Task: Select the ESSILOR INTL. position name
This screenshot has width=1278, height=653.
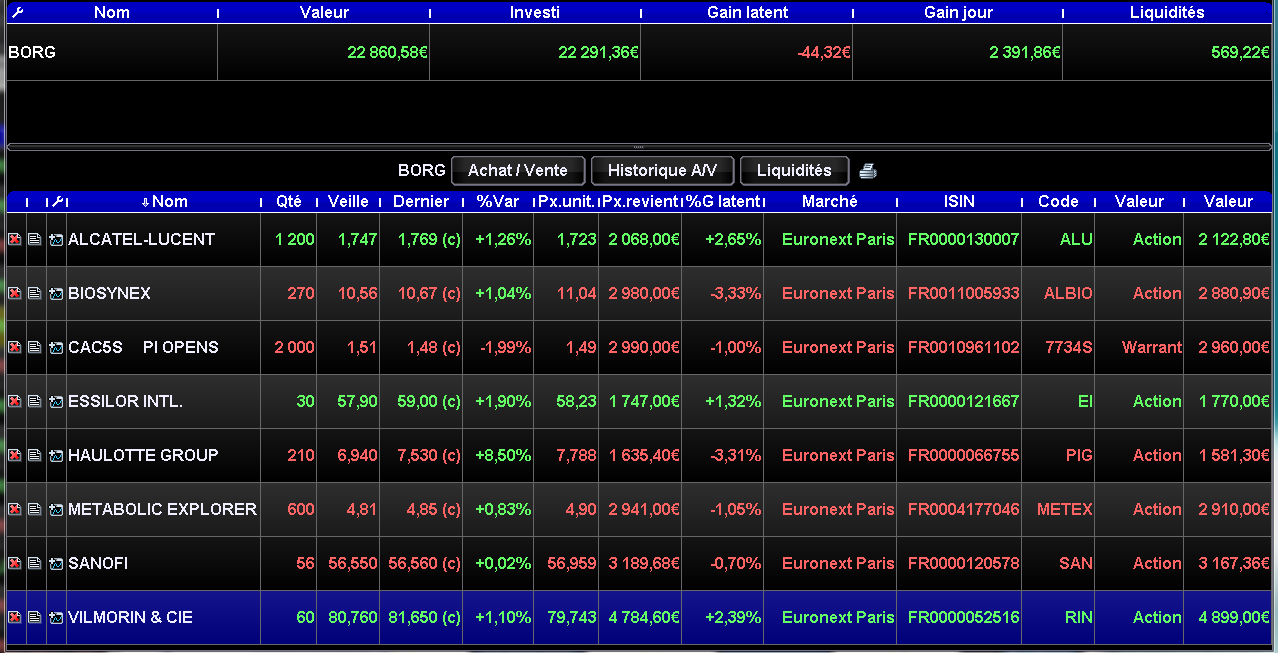Action: pyautogui.click(x=125, y=402)
